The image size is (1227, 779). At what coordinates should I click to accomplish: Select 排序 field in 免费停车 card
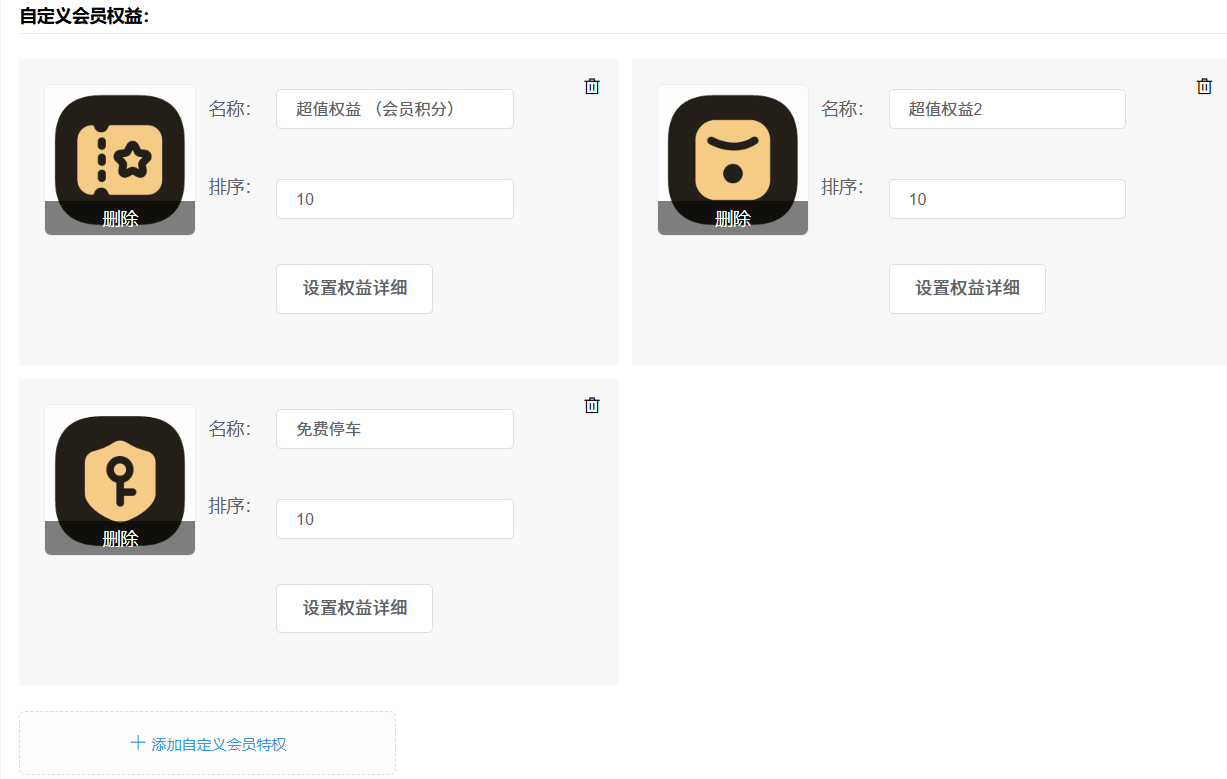(394, 519)
